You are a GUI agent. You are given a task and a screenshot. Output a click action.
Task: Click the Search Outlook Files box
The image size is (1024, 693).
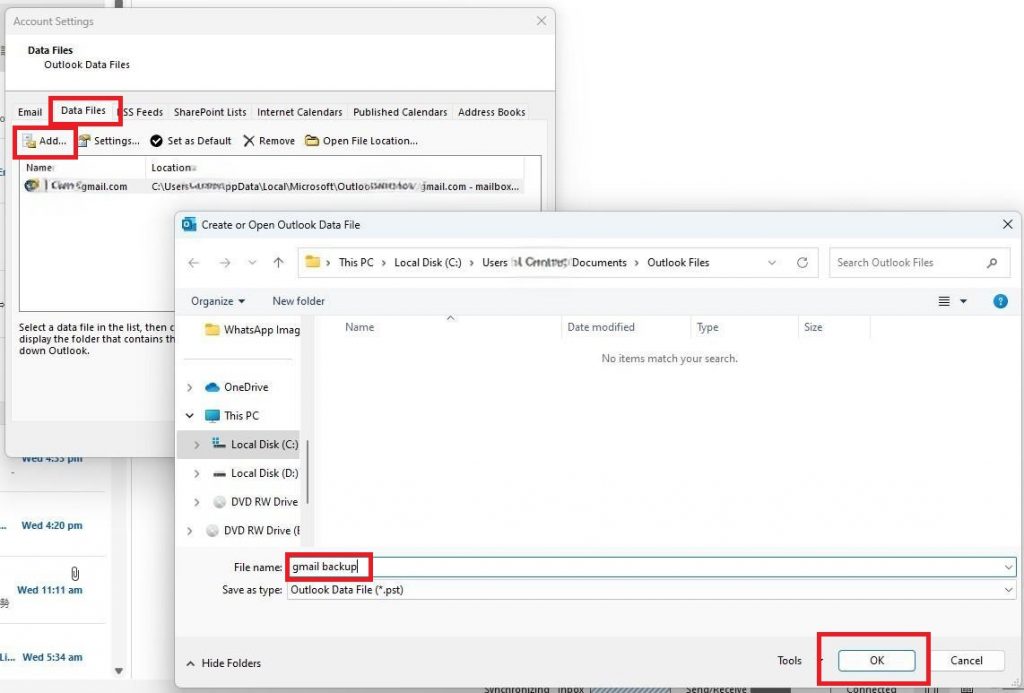(920, 263)
